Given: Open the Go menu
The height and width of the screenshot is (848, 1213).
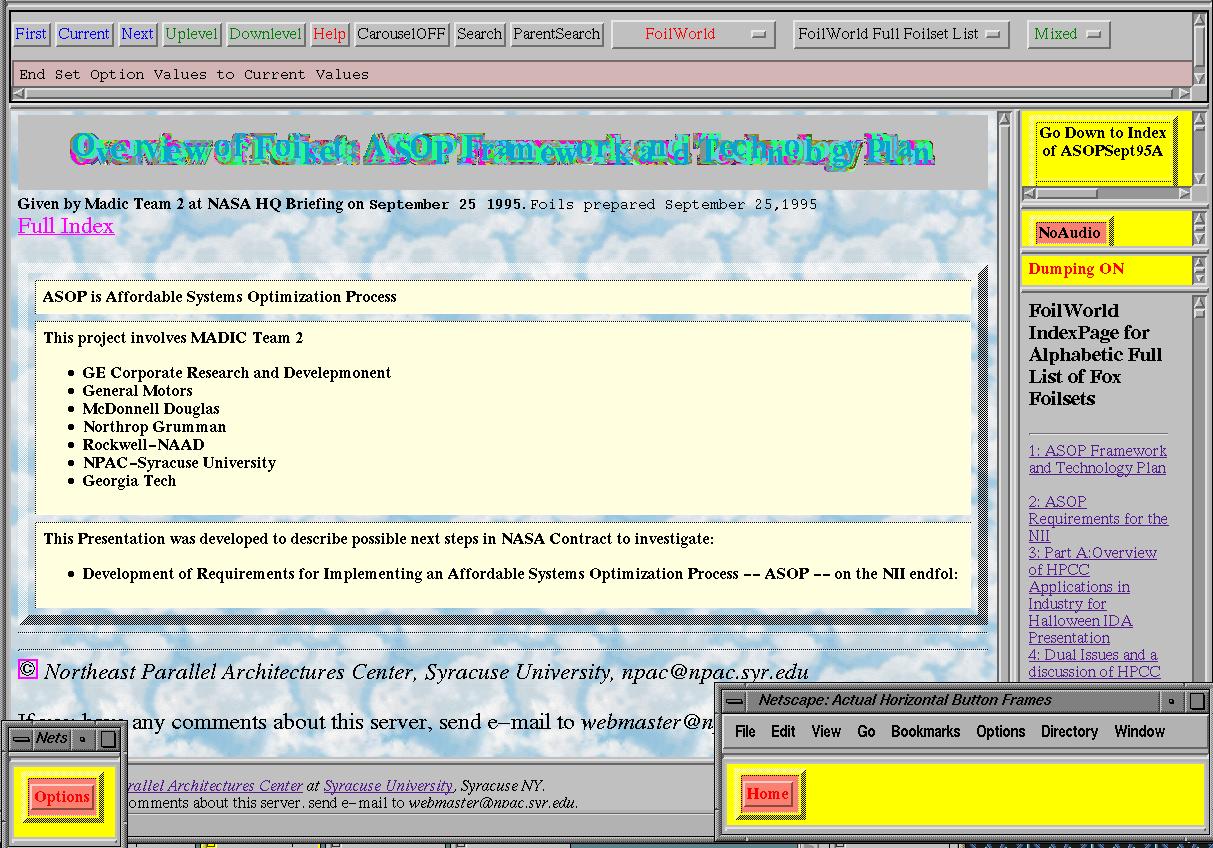Looking at the screenshot, I should tap(866, 732).
